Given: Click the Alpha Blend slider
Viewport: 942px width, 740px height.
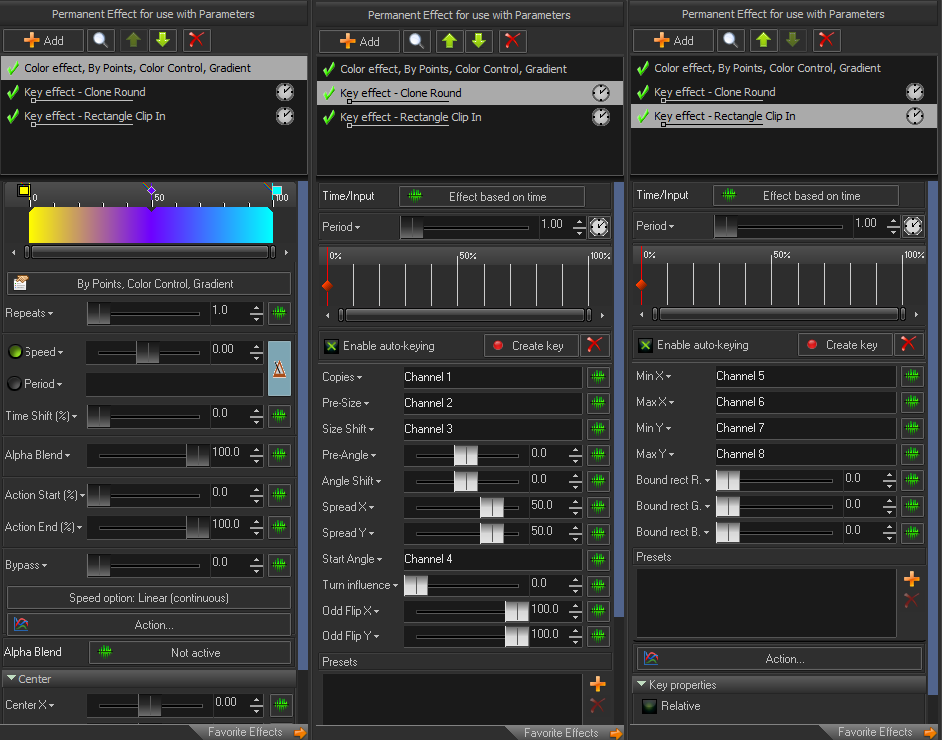Looking at the screenshot, I should pos(148,456).
